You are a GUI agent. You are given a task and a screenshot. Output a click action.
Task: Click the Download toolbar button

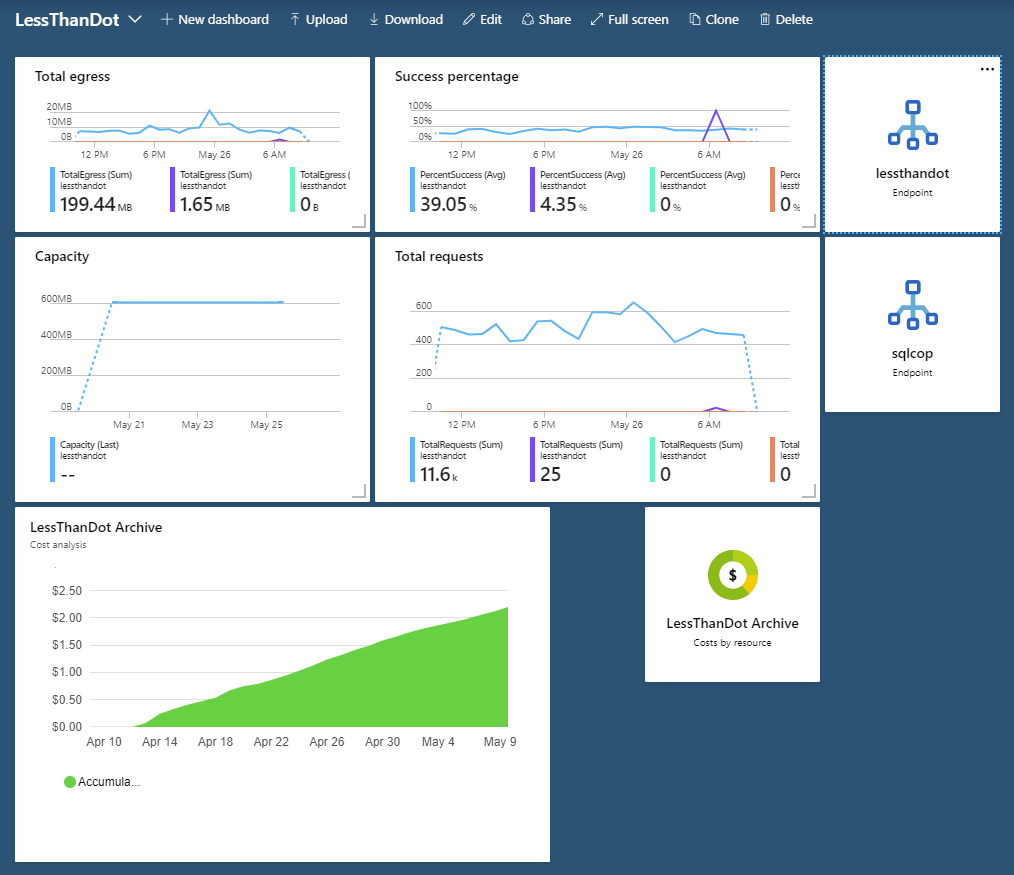point(405,19)
